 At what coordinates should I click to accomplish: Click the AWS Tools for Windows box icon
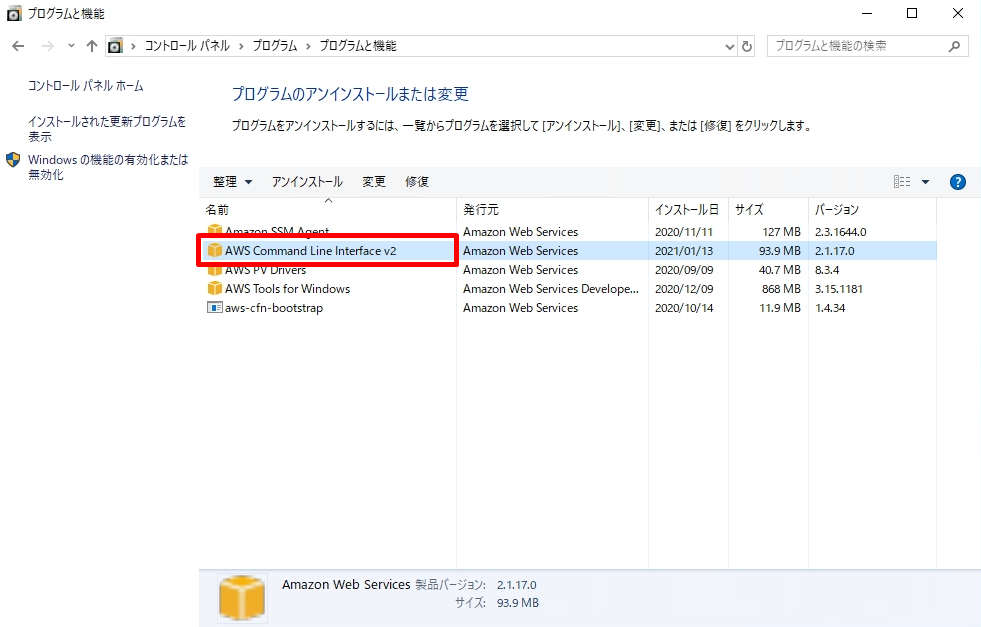[215, 288]
